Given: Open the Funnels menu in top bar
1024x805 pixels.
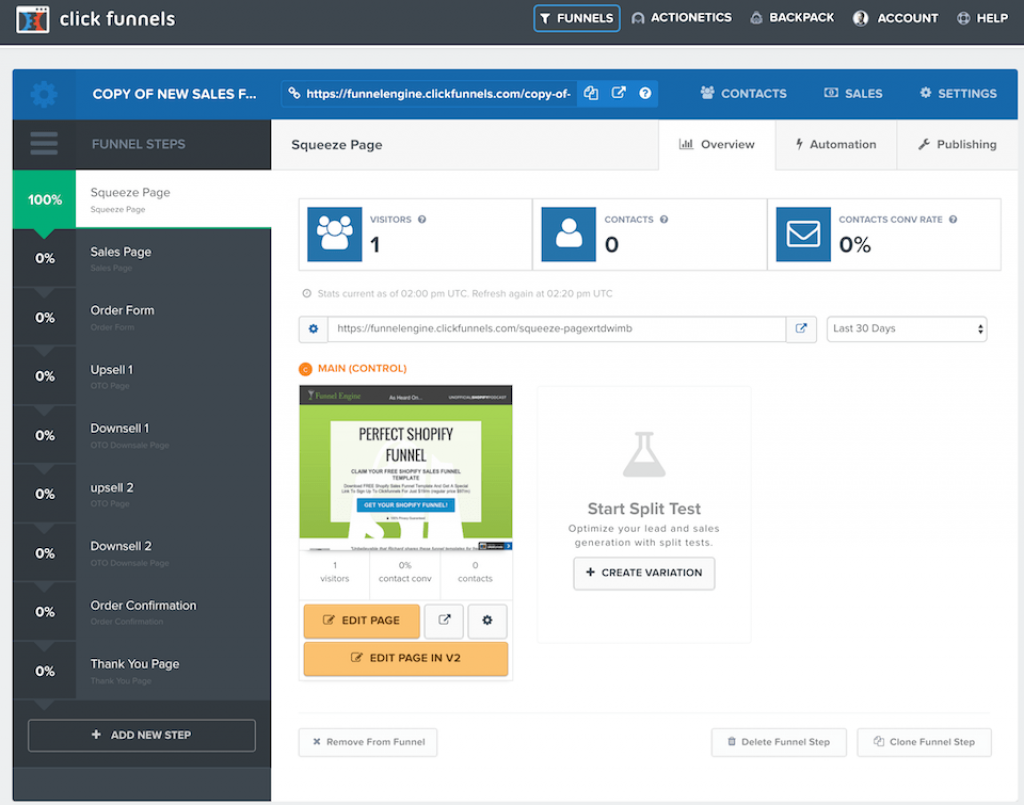Looking at the screenshot, I should 576,18.
